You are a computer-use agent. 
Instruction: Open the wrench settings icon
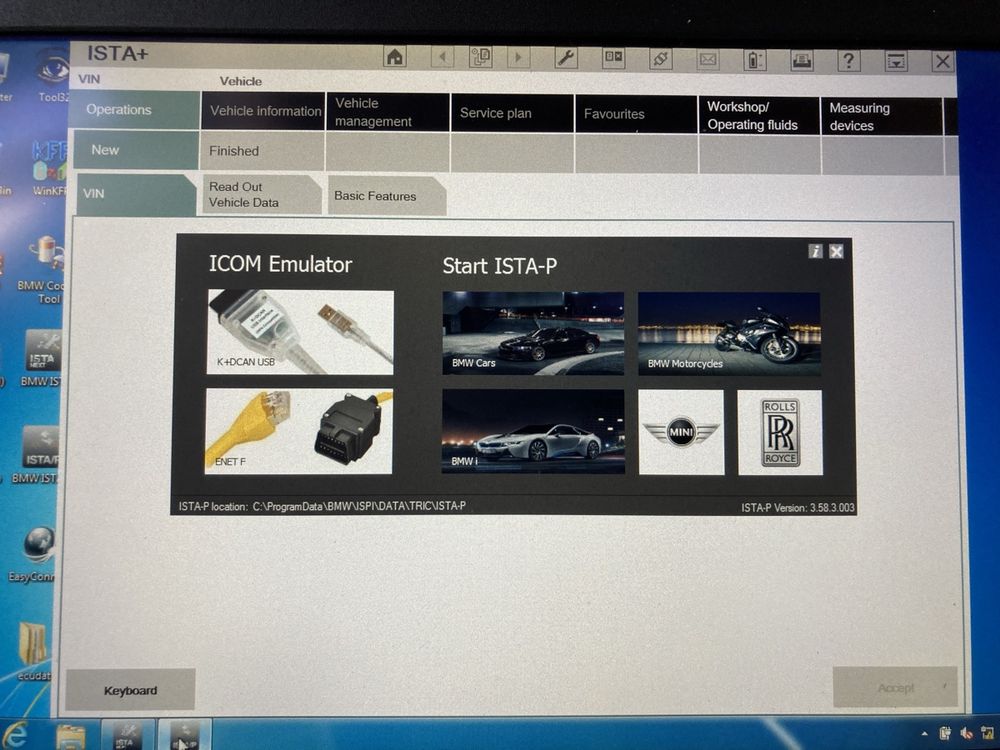(x=566, y=58)
